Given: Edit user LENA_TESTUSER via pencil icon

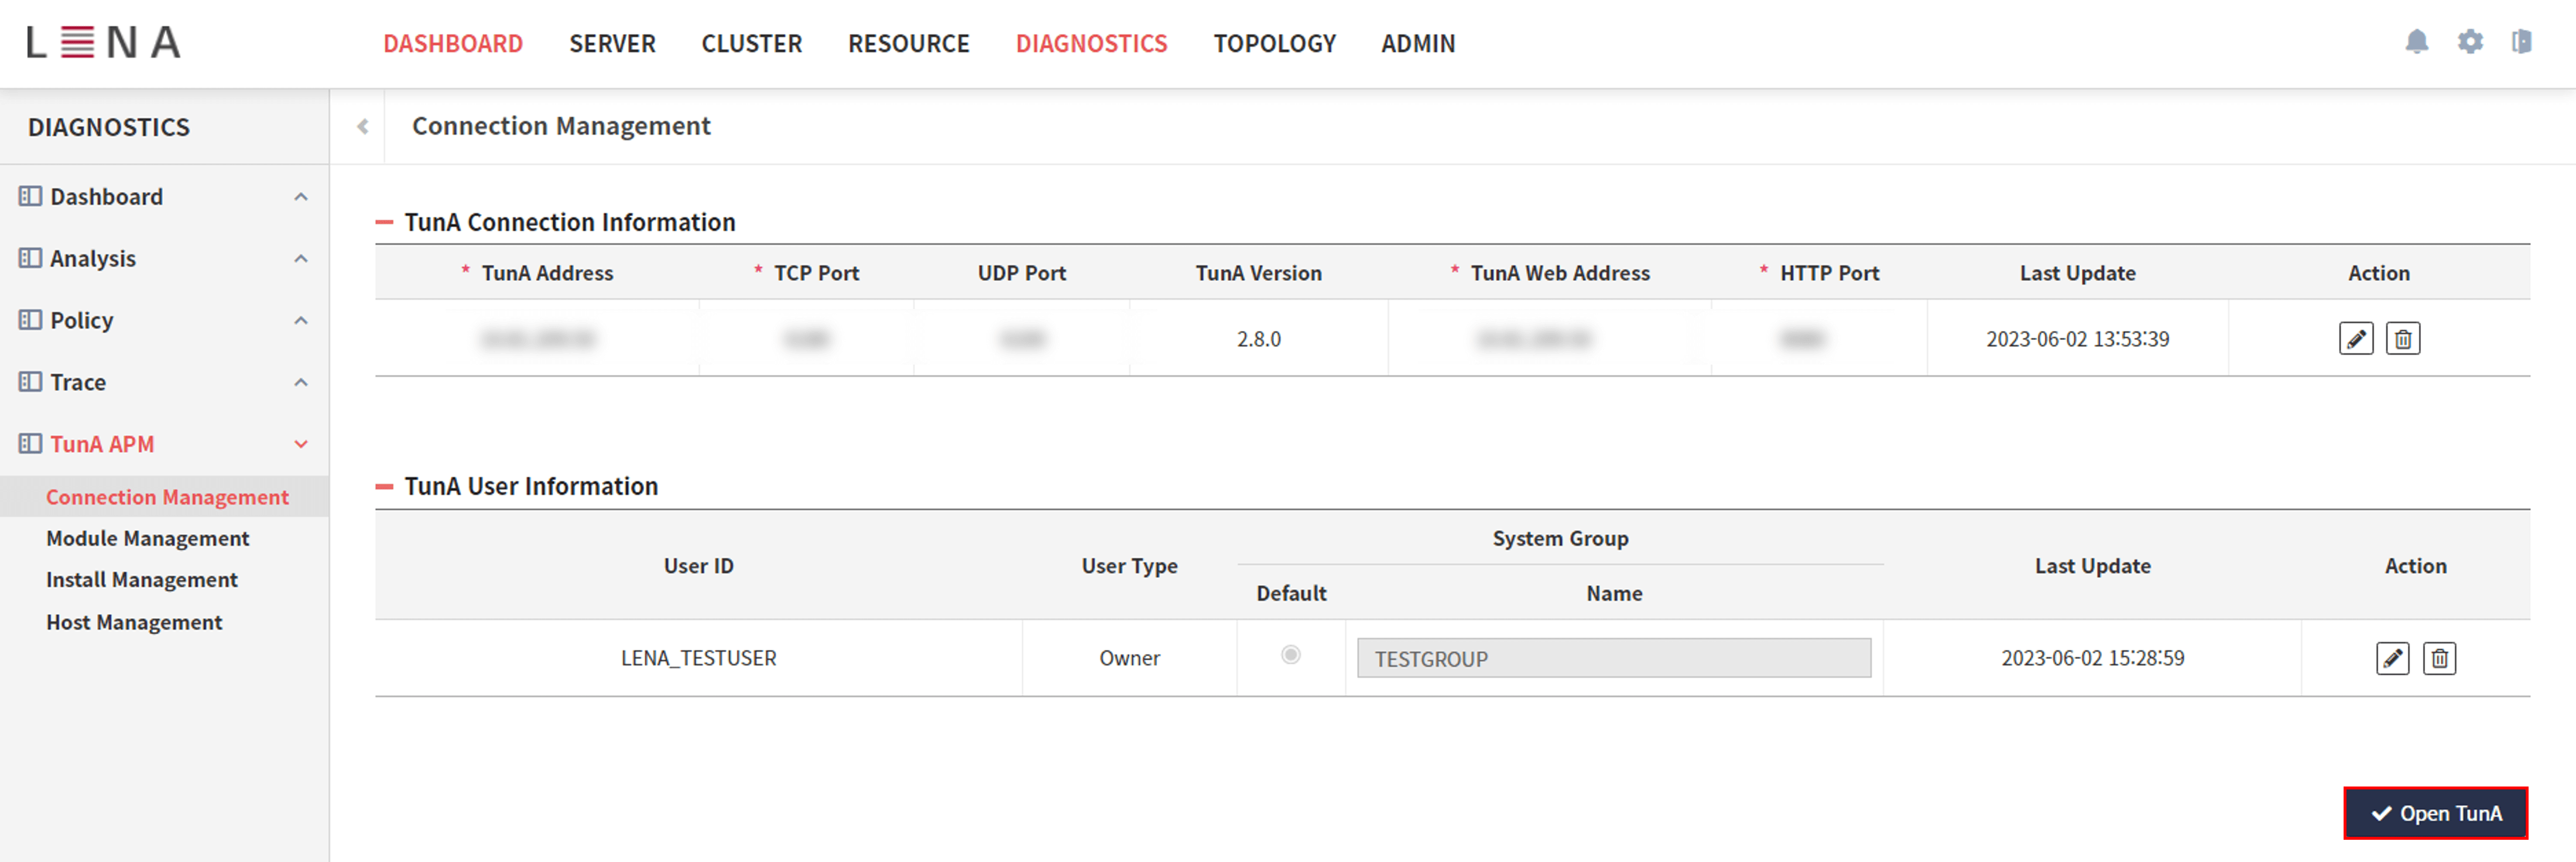Looking at the screenshot, I should 2392,658.
